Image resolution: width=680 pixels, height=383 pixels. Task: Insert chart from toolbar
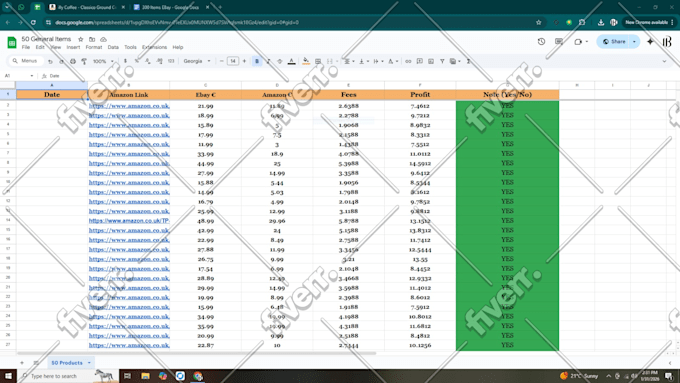point(431,61)
